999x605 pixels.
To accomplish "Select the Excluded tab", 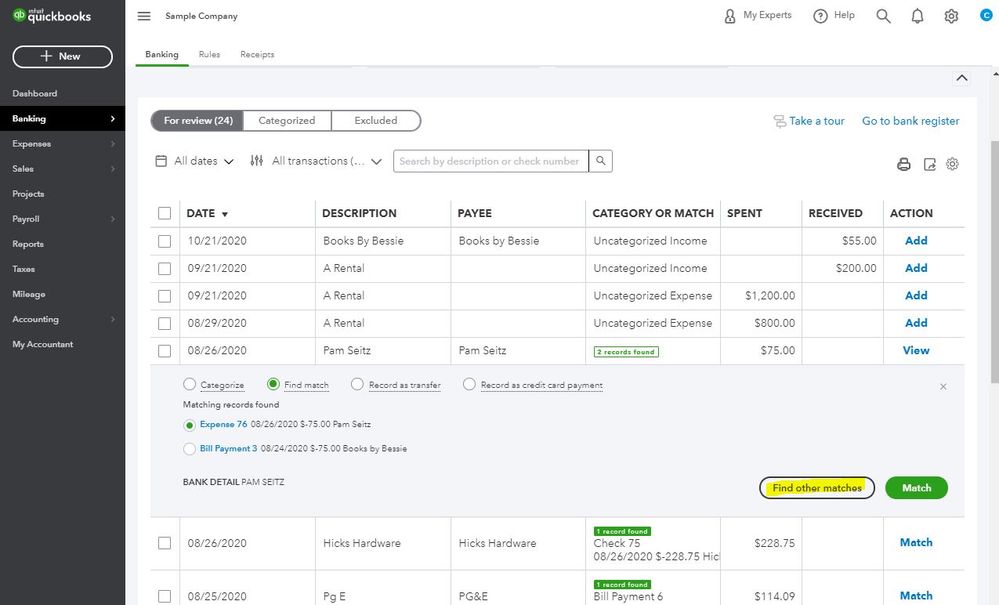I will (x=376, y=120).
